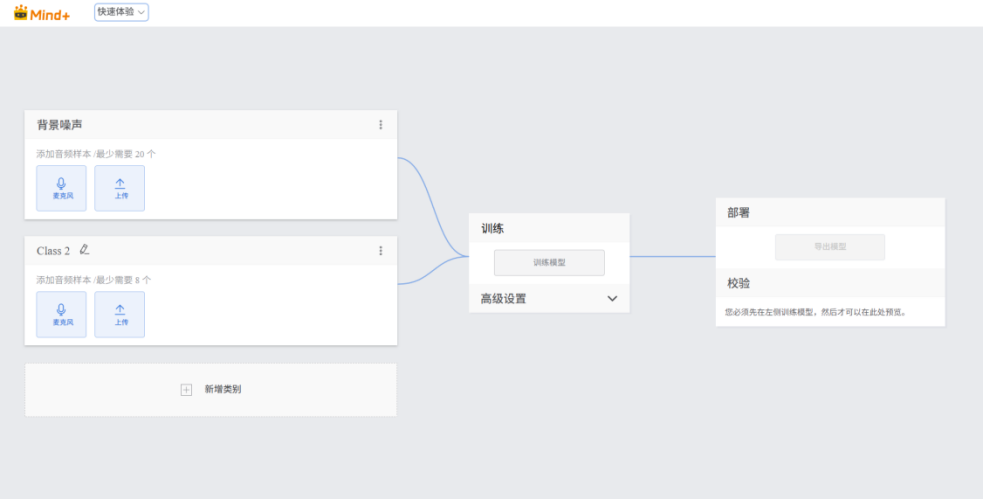Viewport: 983px width, 499px height.
Task: Open the 背景噪声 three-dot options menu
Action: [381, 125]
